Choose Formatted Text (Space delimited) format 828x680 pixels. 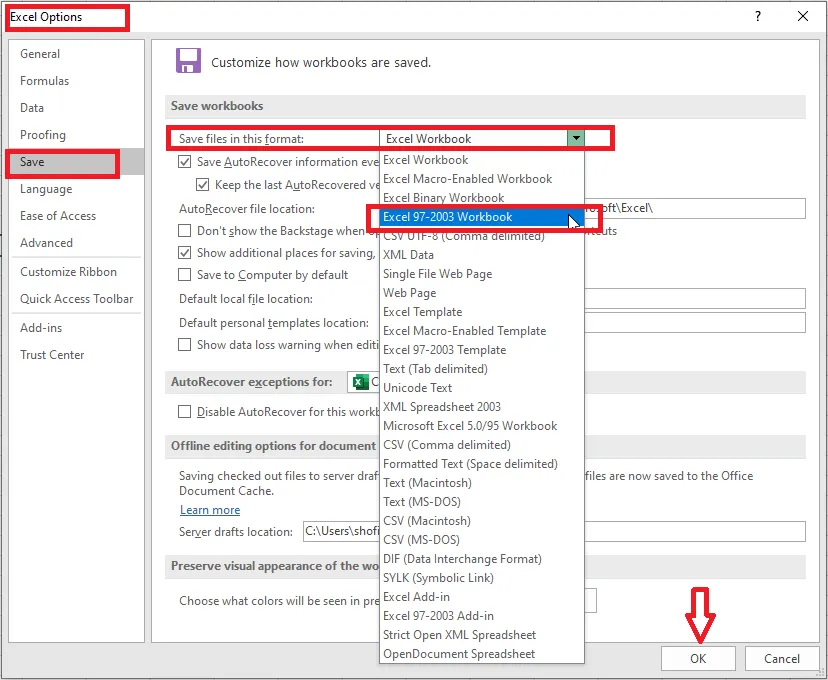pyautogui.click(x=482, y=464)
